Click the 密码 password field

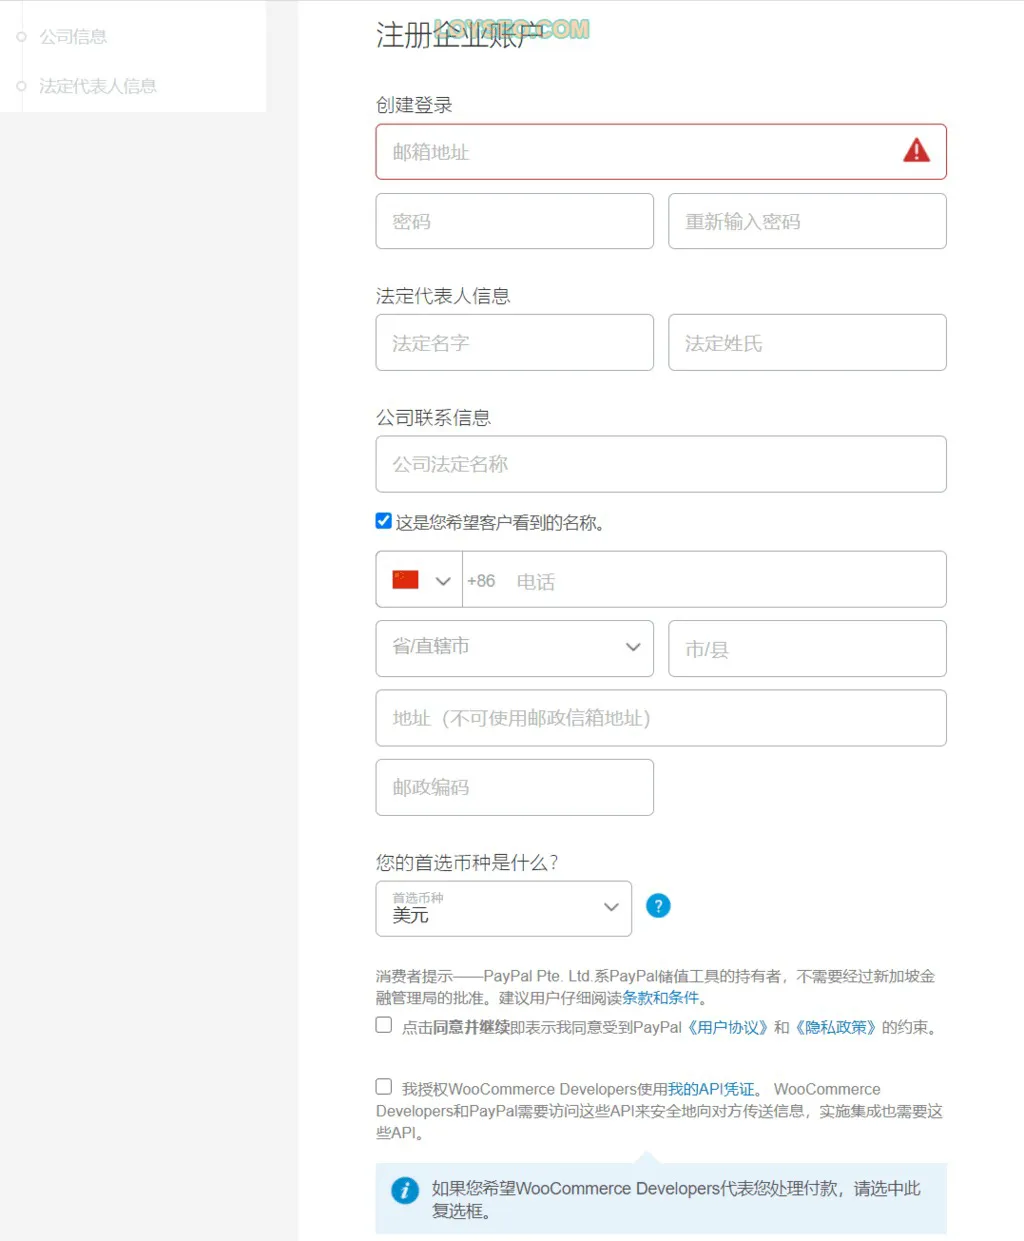tap(514, 221)
